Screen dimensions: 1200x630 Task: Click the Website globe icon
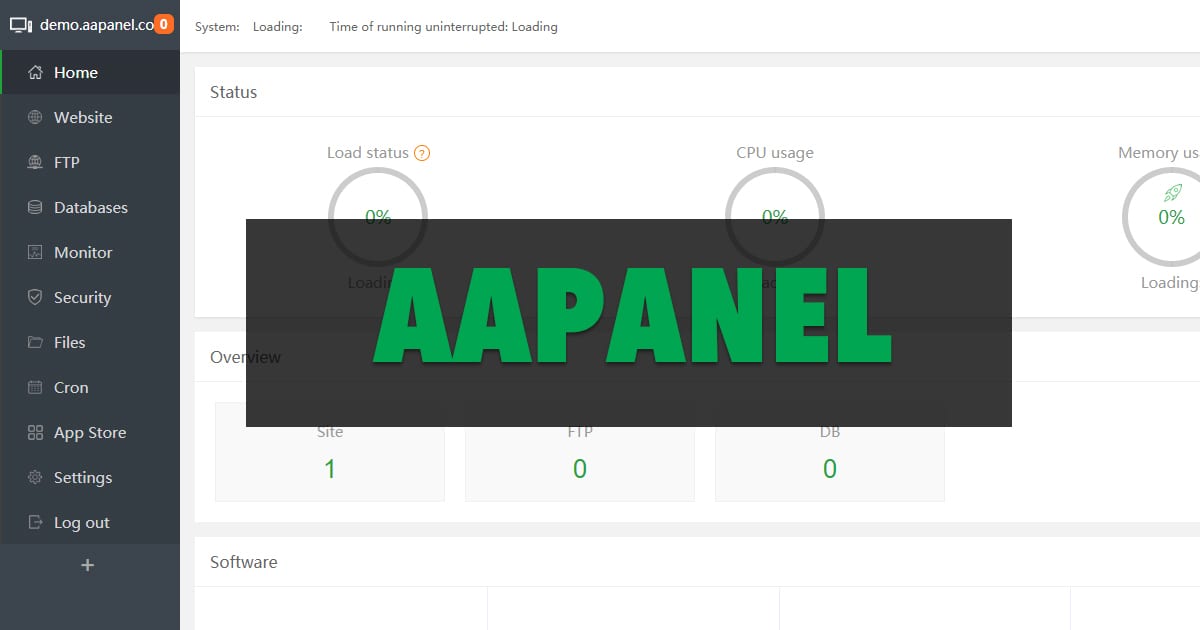tap(35, 118)
